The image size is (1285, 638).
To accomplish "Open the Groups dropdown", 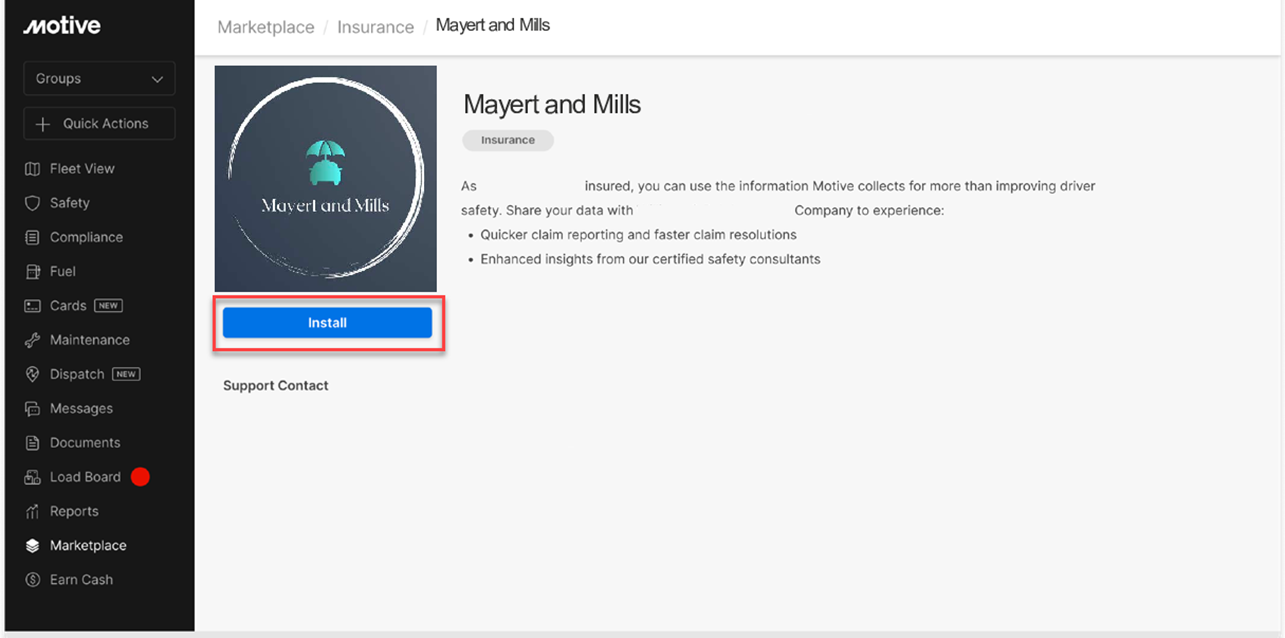I will click(x=99, y=79).
